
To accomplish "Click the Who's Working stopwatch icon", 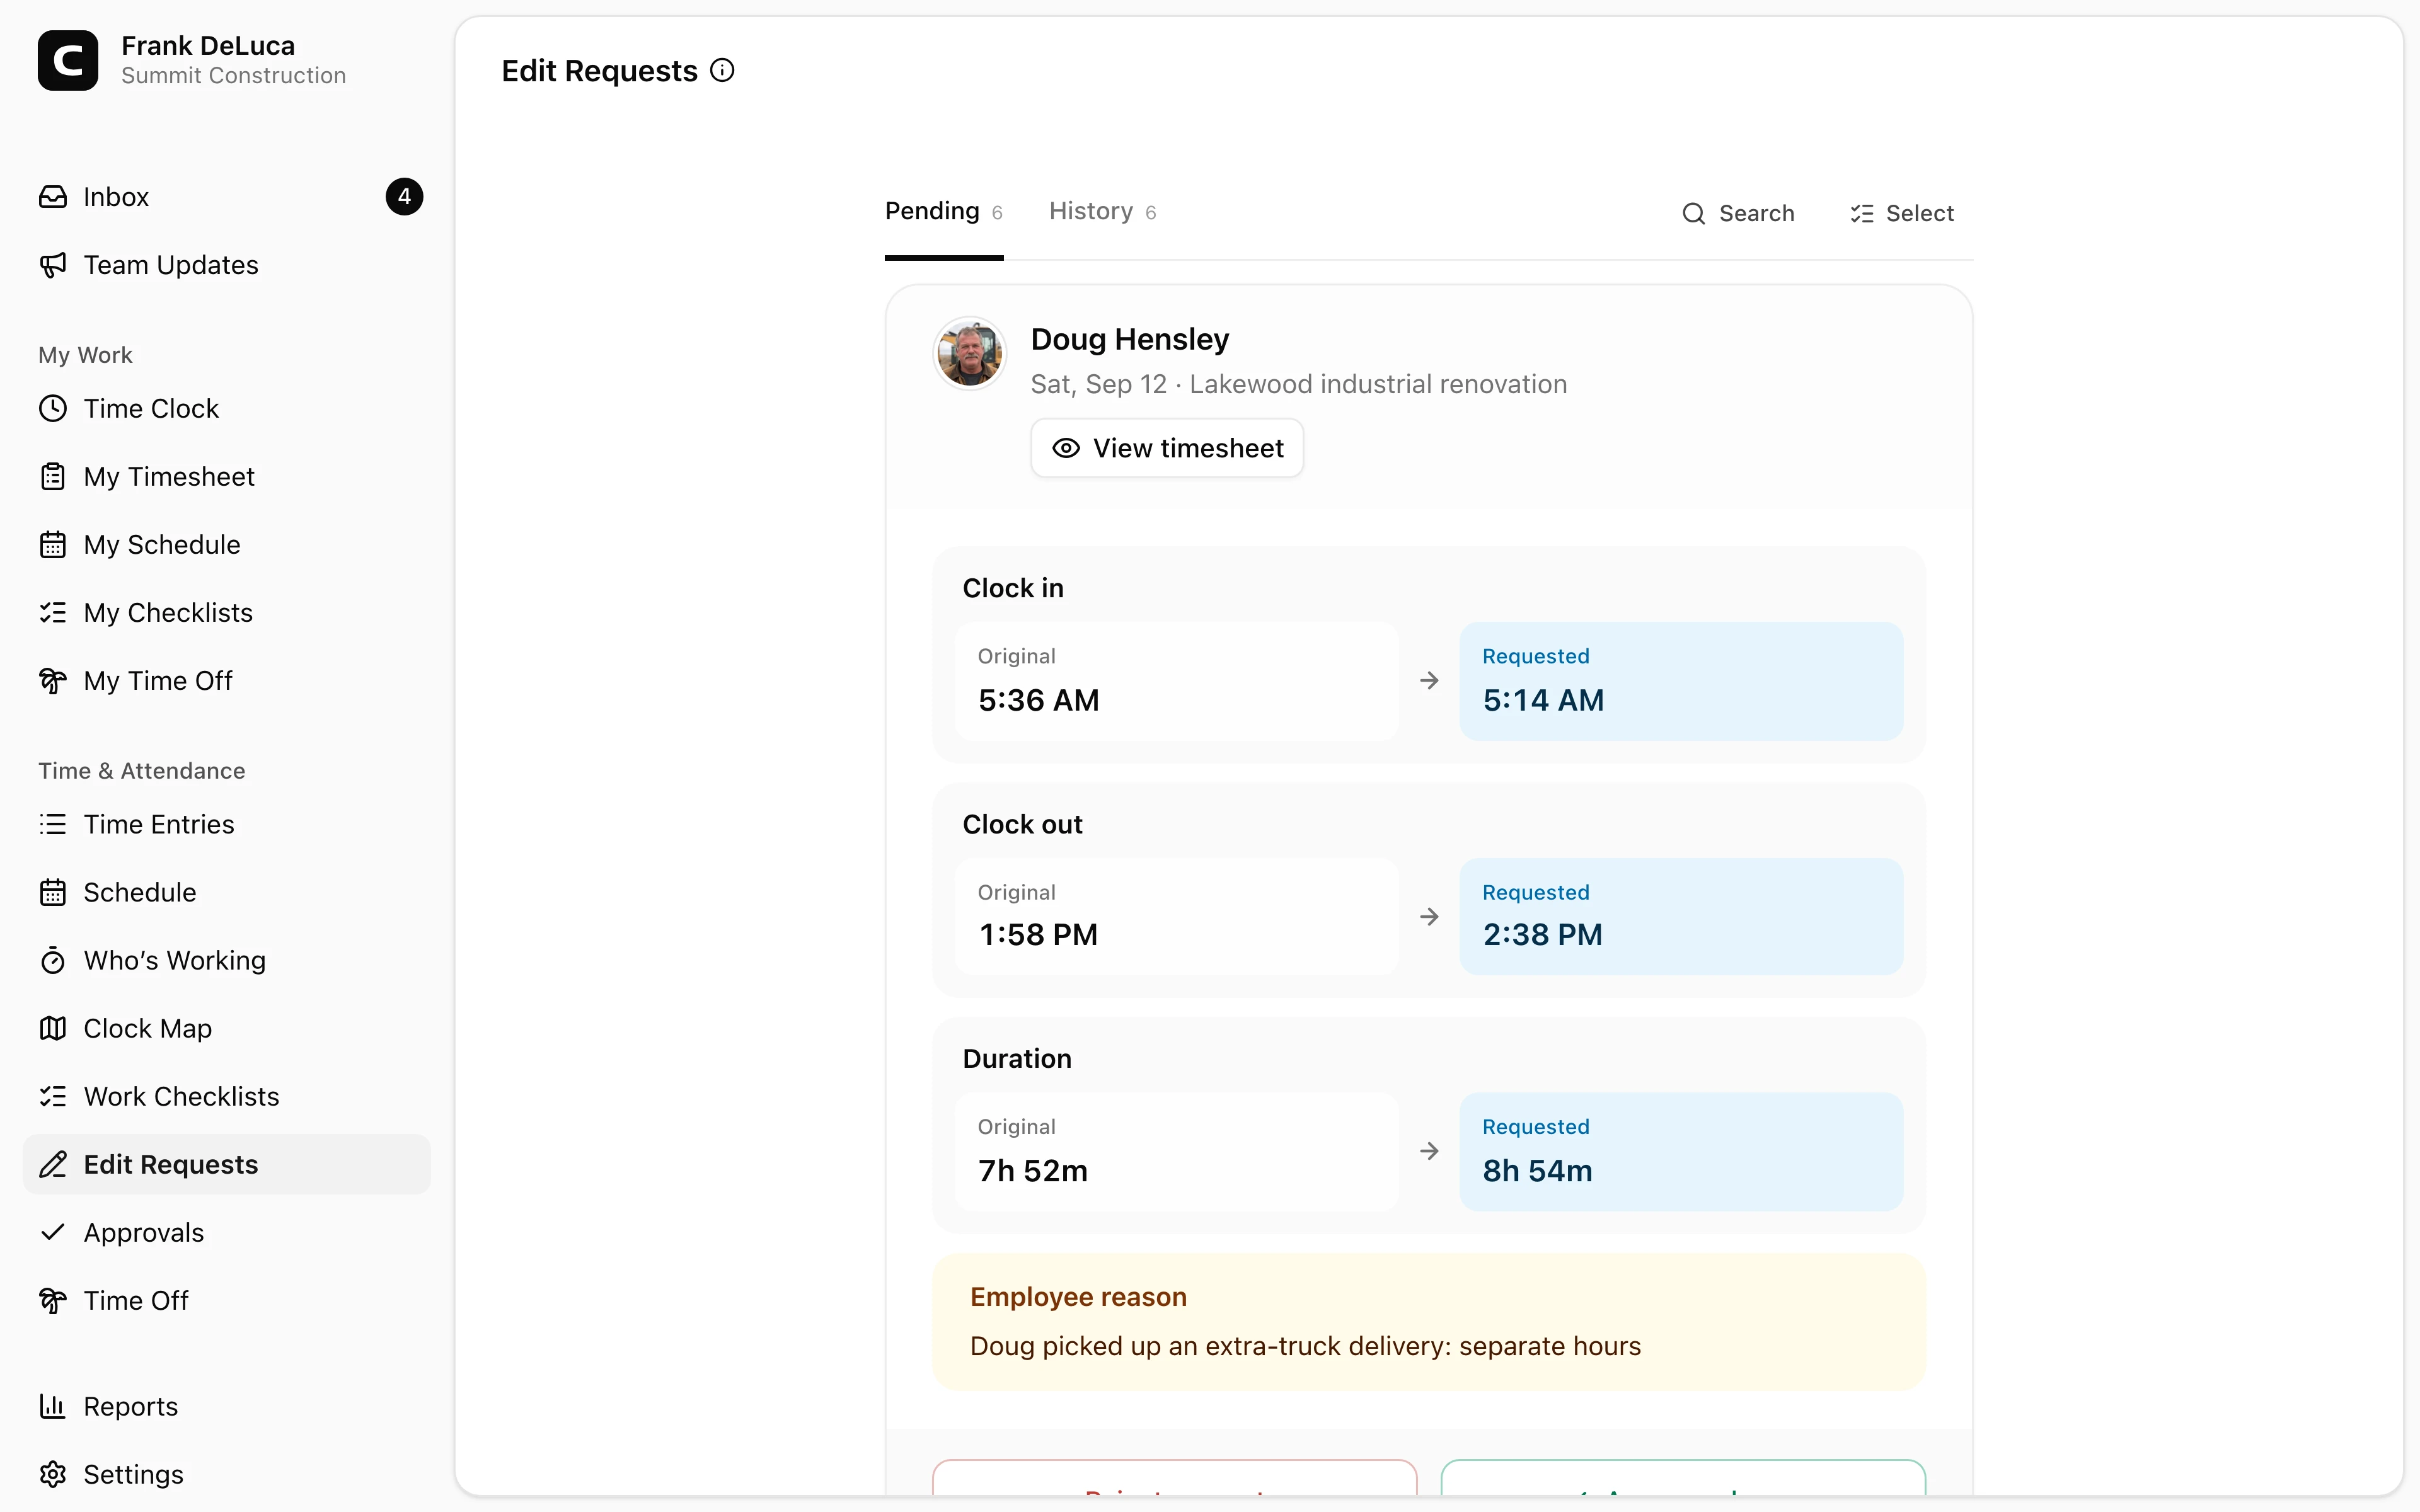I will (x=53, y=961).
